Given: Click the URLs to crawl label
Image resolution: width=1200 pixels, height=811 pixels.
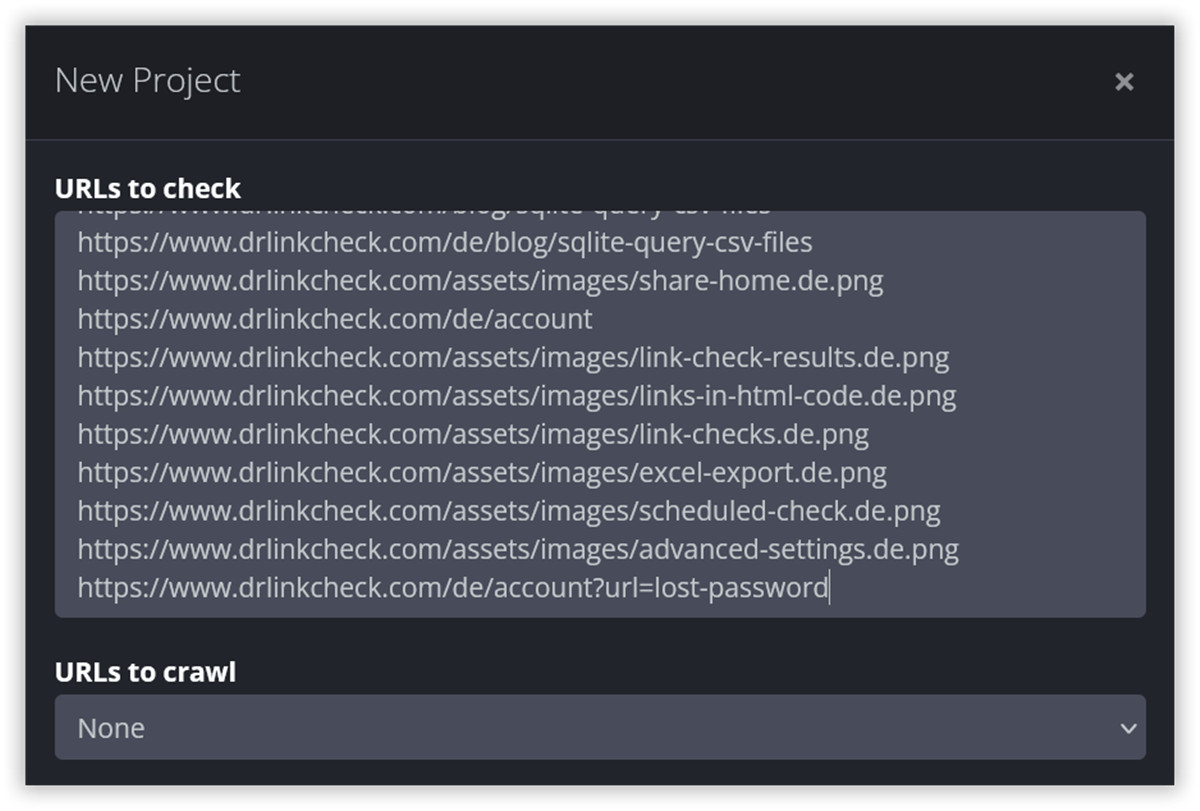Looking at the screenshot, I should click(x=146, y=672).
